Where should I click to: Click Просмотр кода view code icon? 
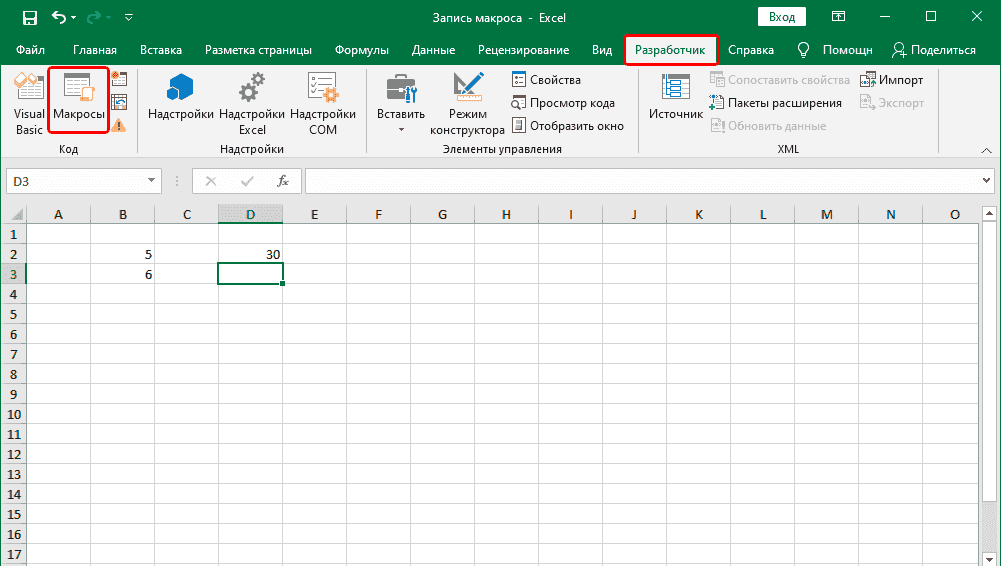pos(519,102)
